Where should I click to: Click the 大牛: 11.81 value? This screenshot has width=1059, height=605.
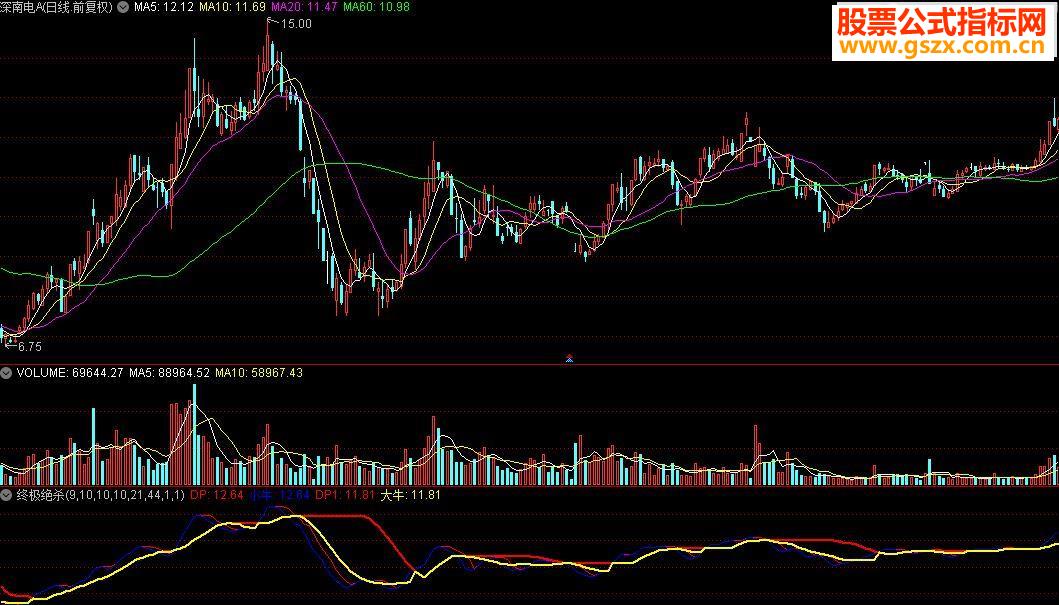410,495
